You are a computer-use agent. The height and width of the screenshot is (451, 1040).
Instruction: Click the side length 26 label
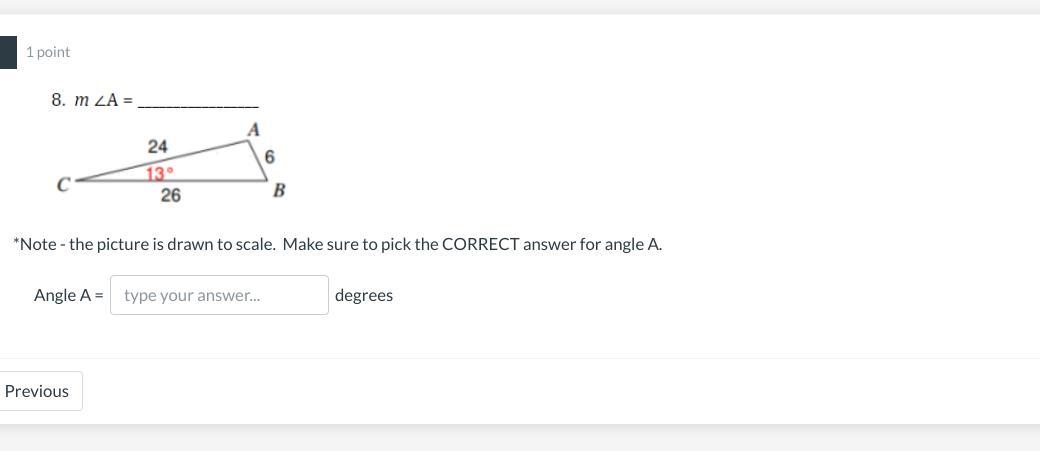[171, 195]
